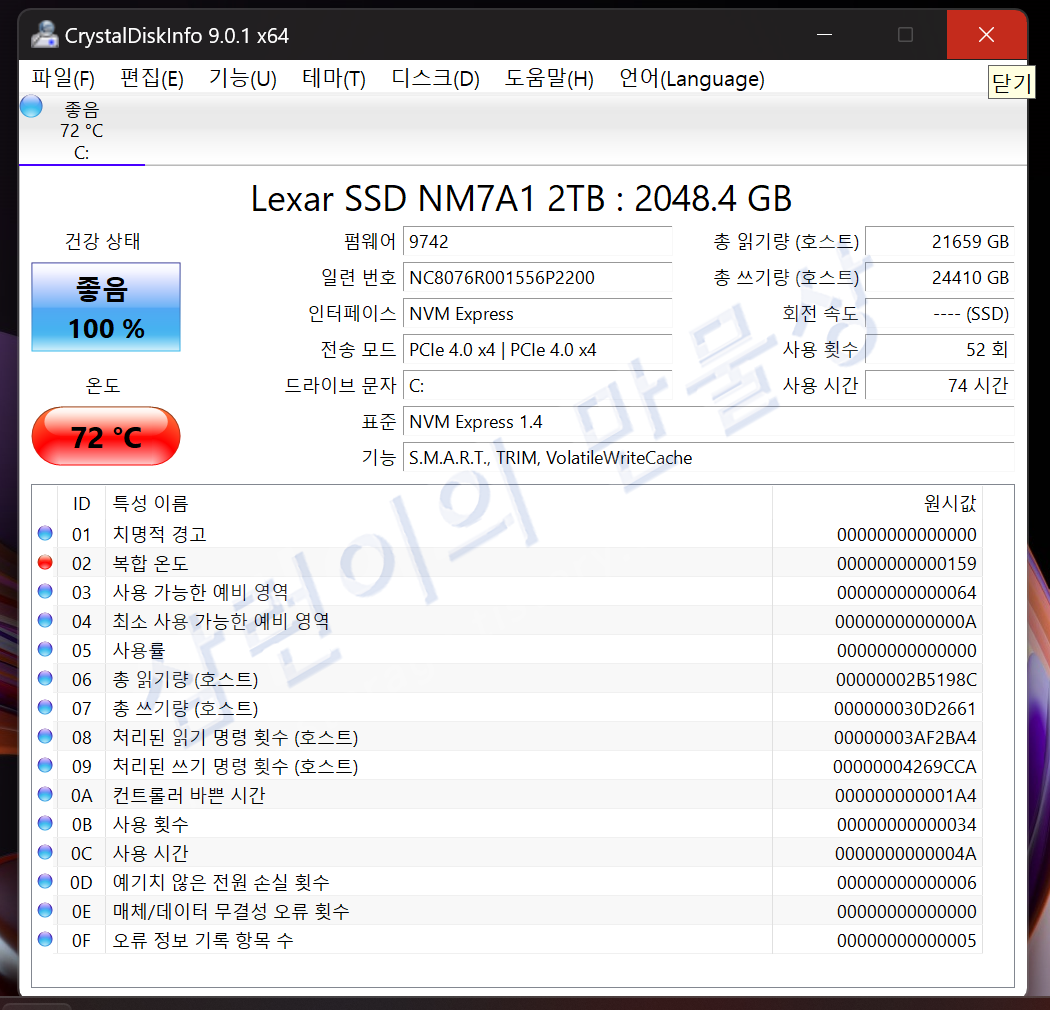Open the 편집(E) menu
The width and height of the screenshot is (1050, 1010).
(152, 78)
